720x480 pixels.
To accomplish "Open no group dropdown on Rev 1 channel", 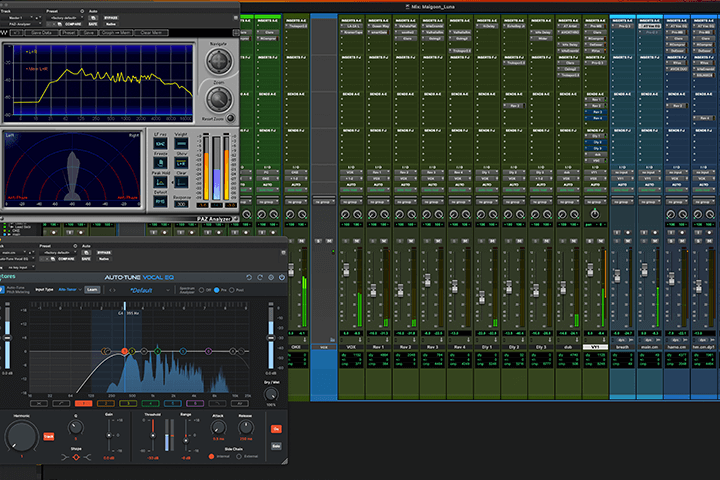I will click(378, 202).
